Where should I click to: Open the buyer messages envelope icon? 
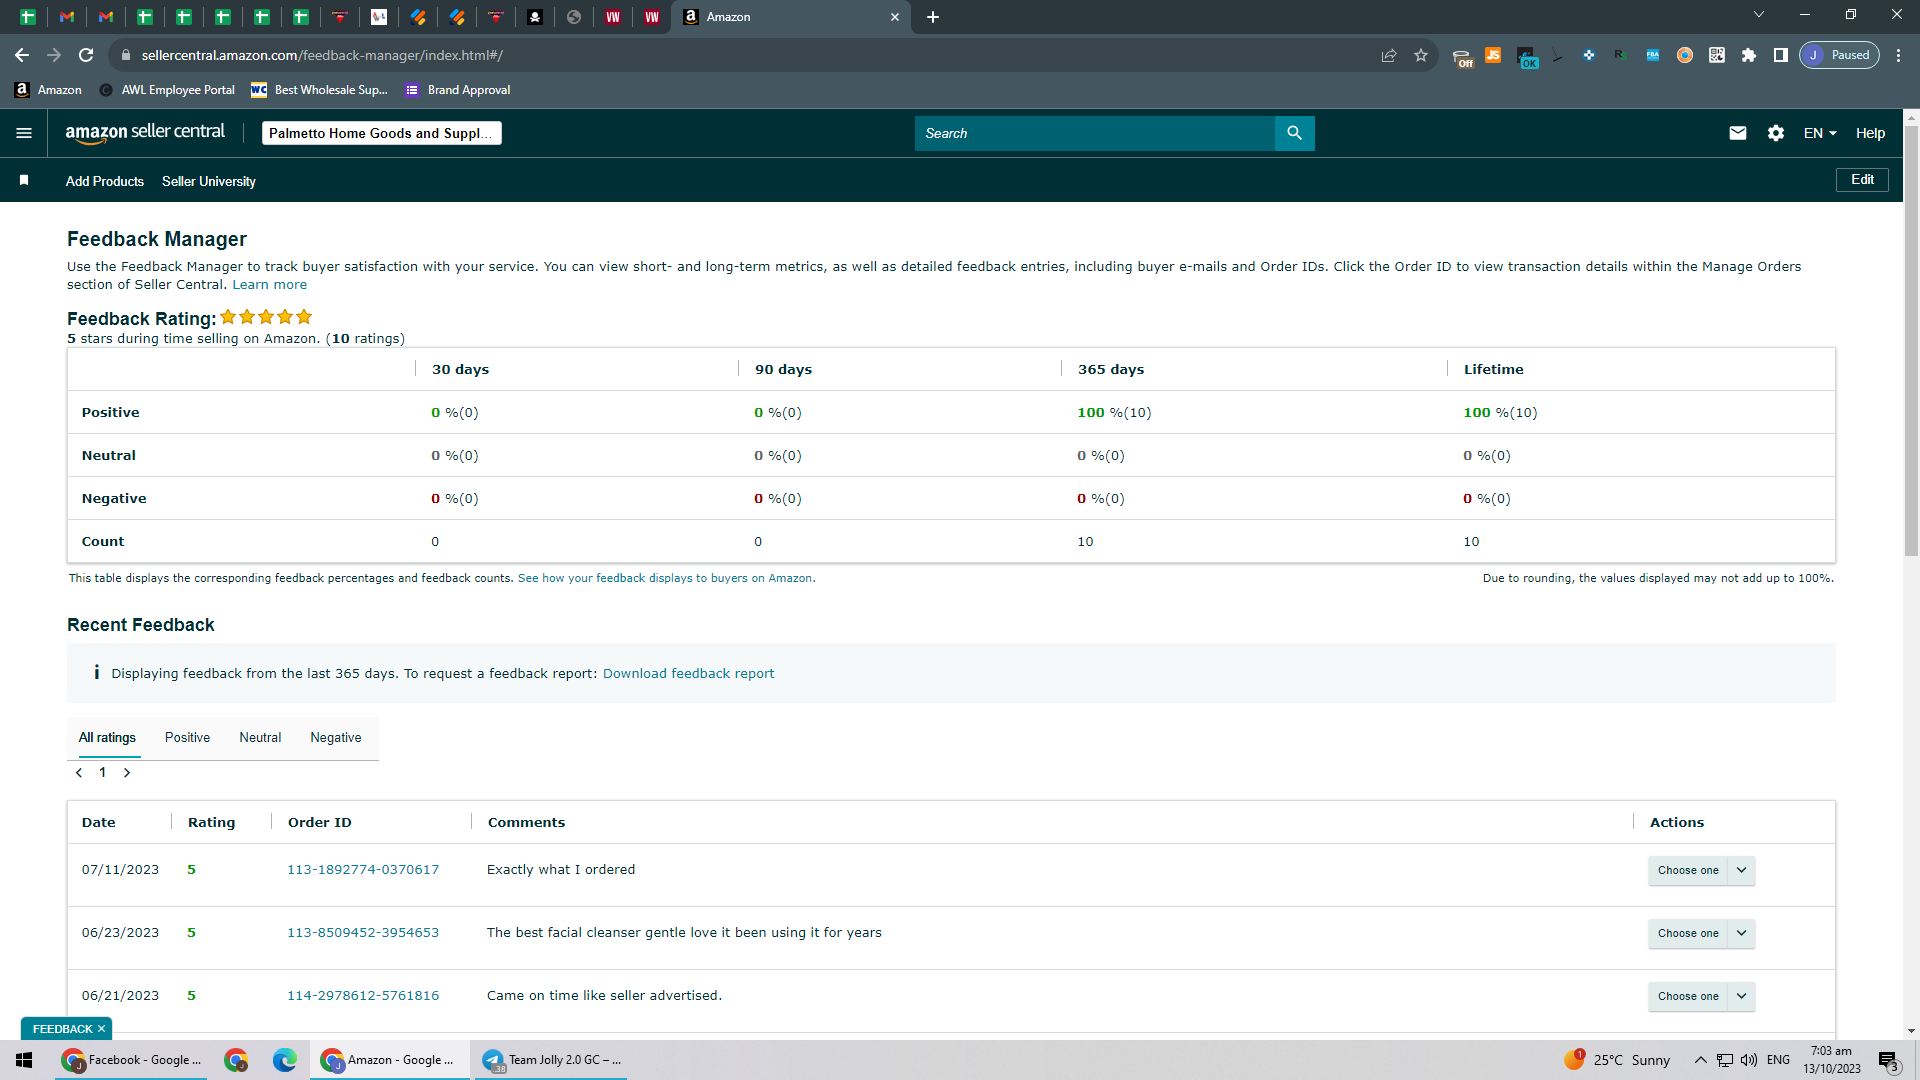pos(1738,133)
